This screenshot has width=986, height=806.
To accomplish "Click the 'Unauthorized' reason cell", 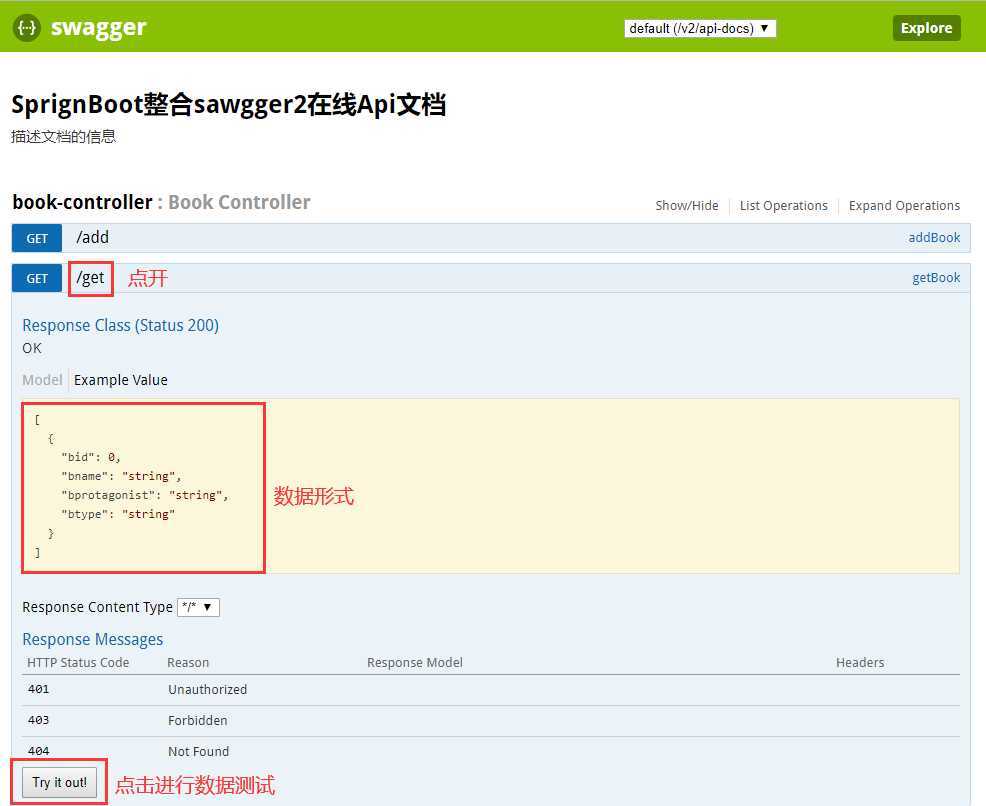I will [x=208, y=689].
